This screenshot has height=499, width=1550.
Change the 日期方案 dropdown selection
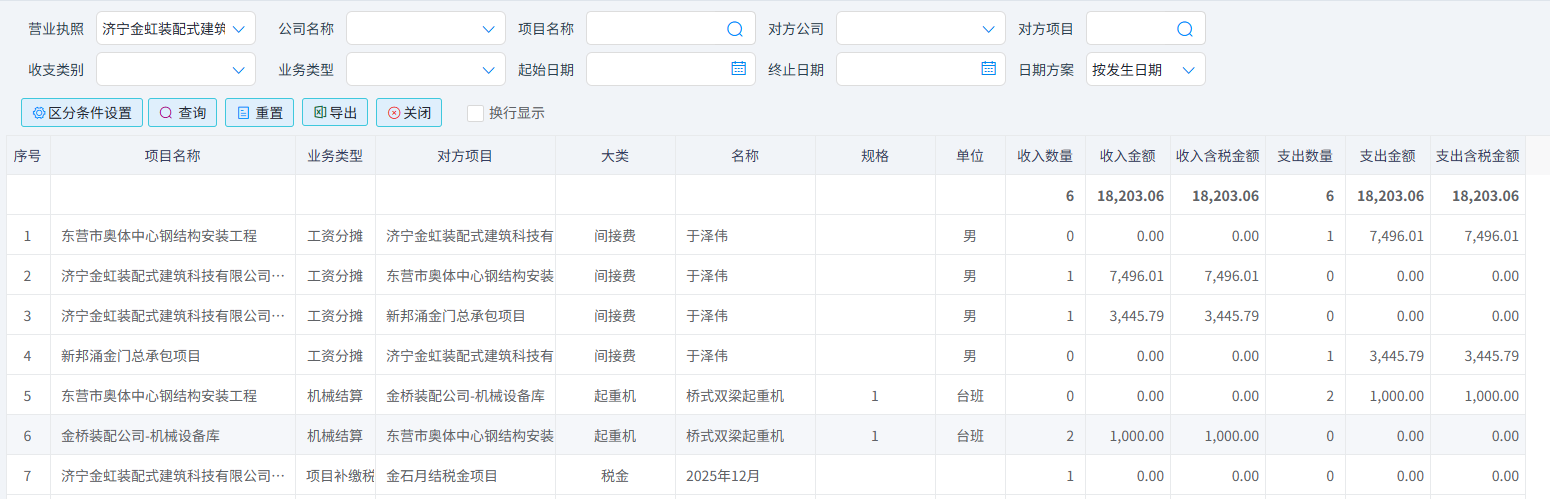click(x=1146, y=70)
